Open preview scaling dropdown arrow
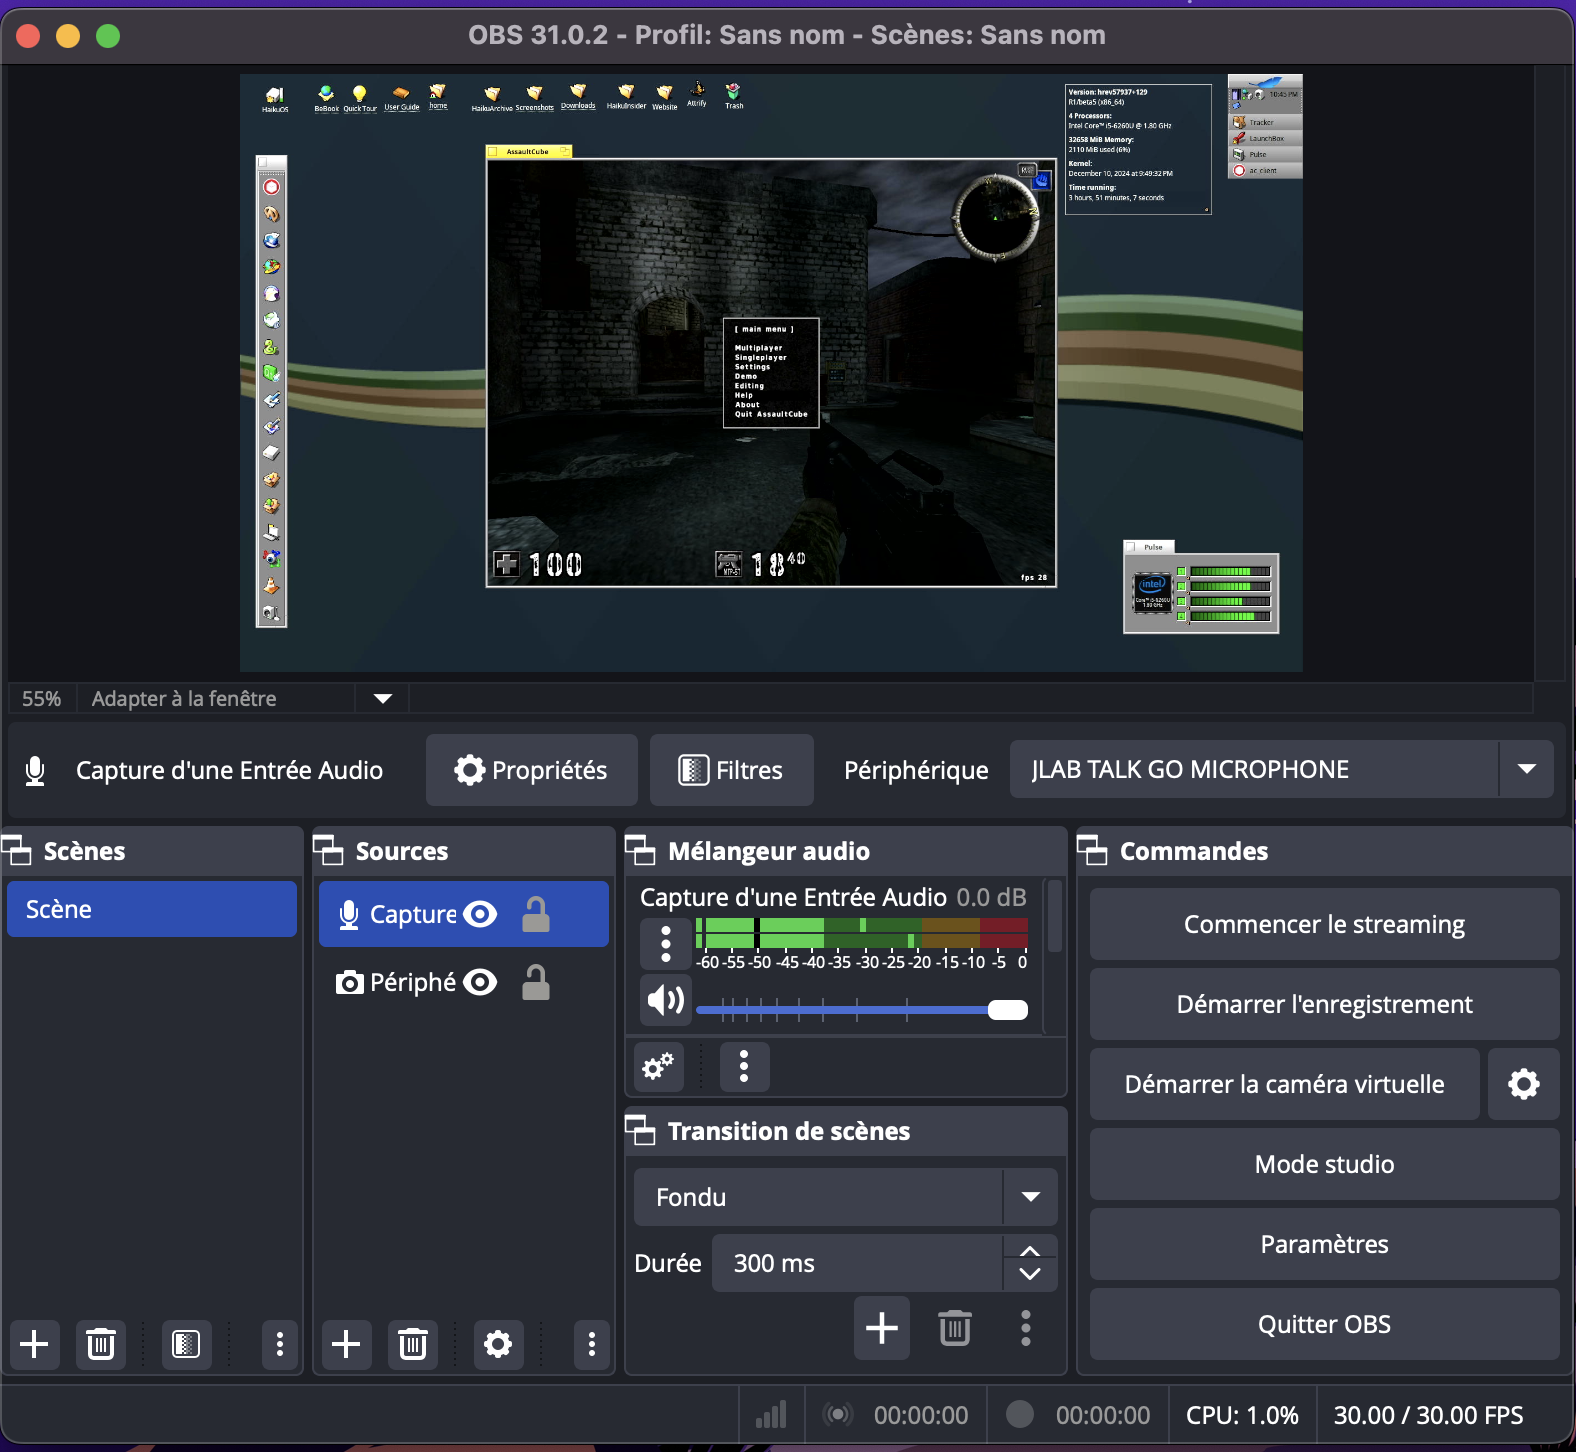This screenshot has width=1576, height=1452. tap(382, 698)
